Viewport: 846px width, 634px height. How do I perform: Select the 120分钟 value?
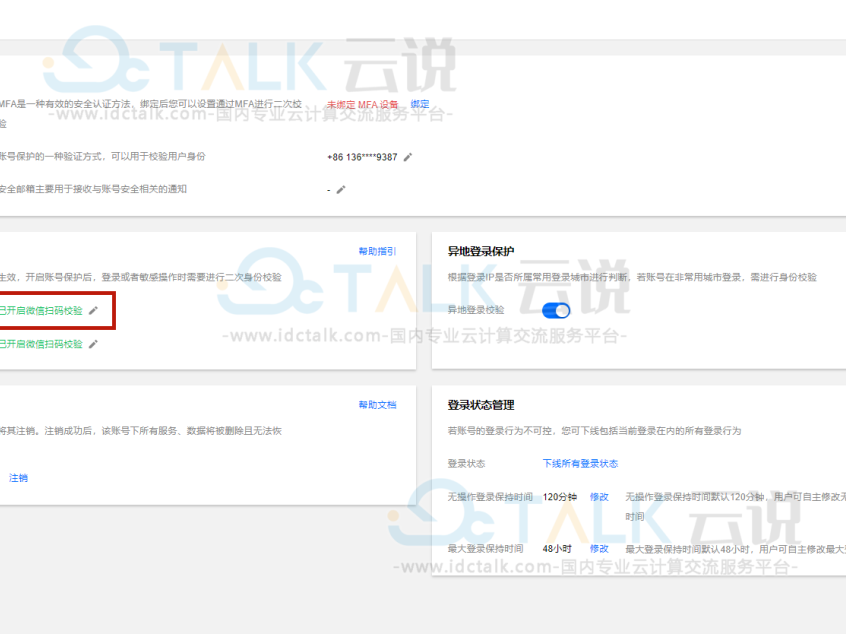tap(560, 497)
